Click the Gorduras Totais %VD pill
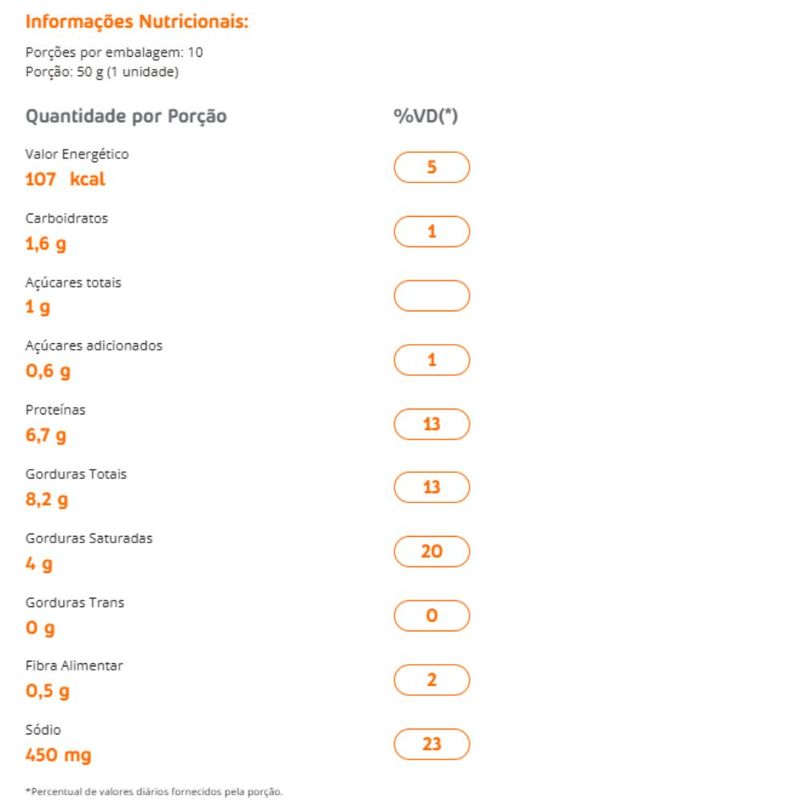800x800 pixels. tap(432, 487)
